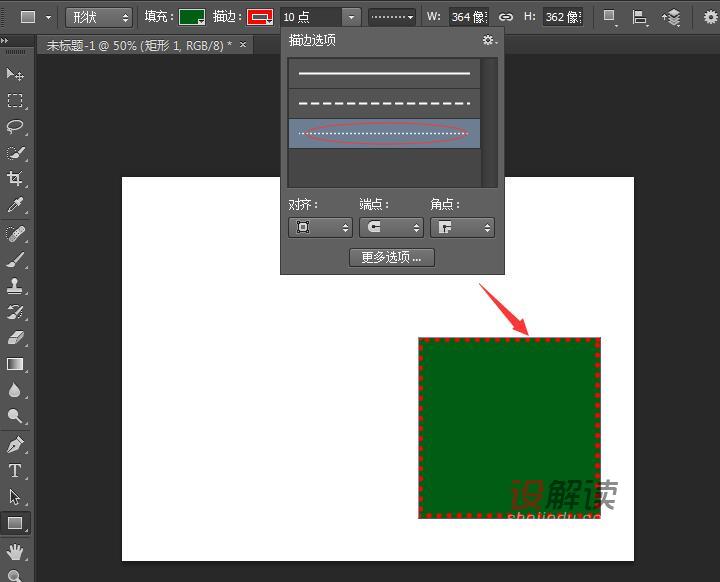Viewport: 720px width, 582px height.
Task: Open the 角点 stroke corners dropdown
Action: (462, 228)
